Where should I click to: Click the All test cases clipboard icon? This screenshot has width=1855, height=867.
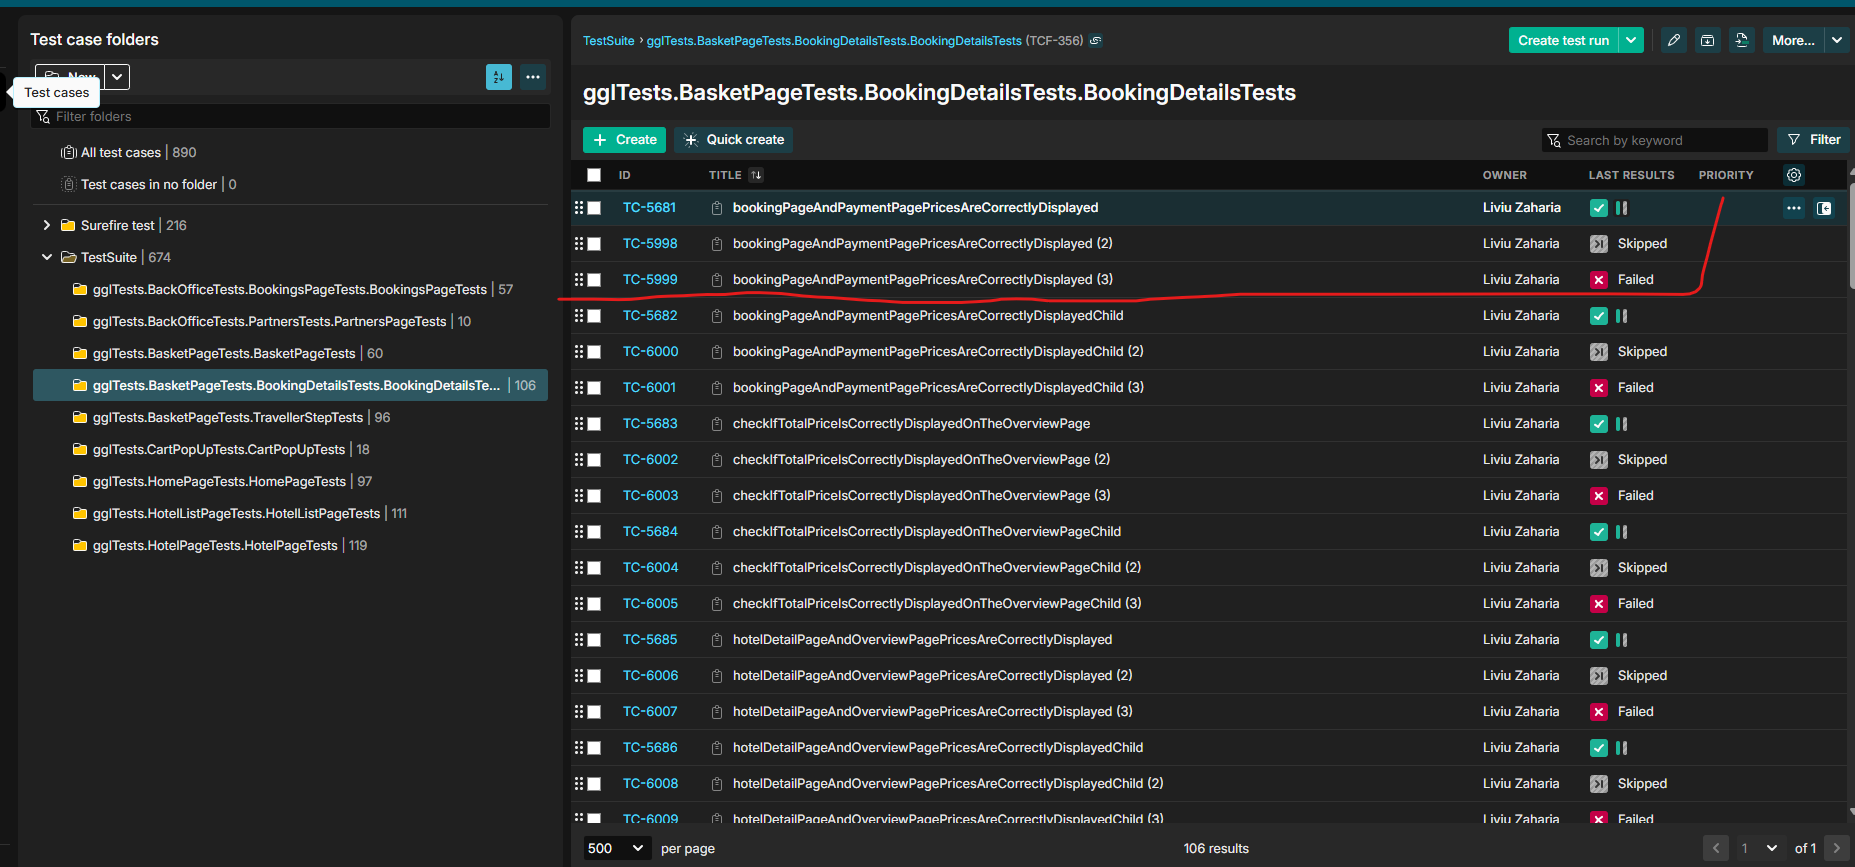69,152
